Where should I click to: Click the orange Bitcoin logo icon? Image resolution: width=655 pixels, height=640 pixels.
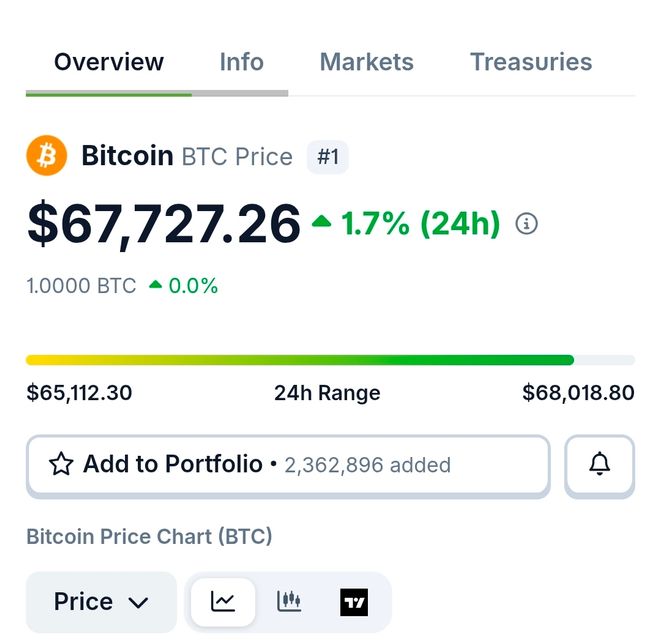[46, 156]
